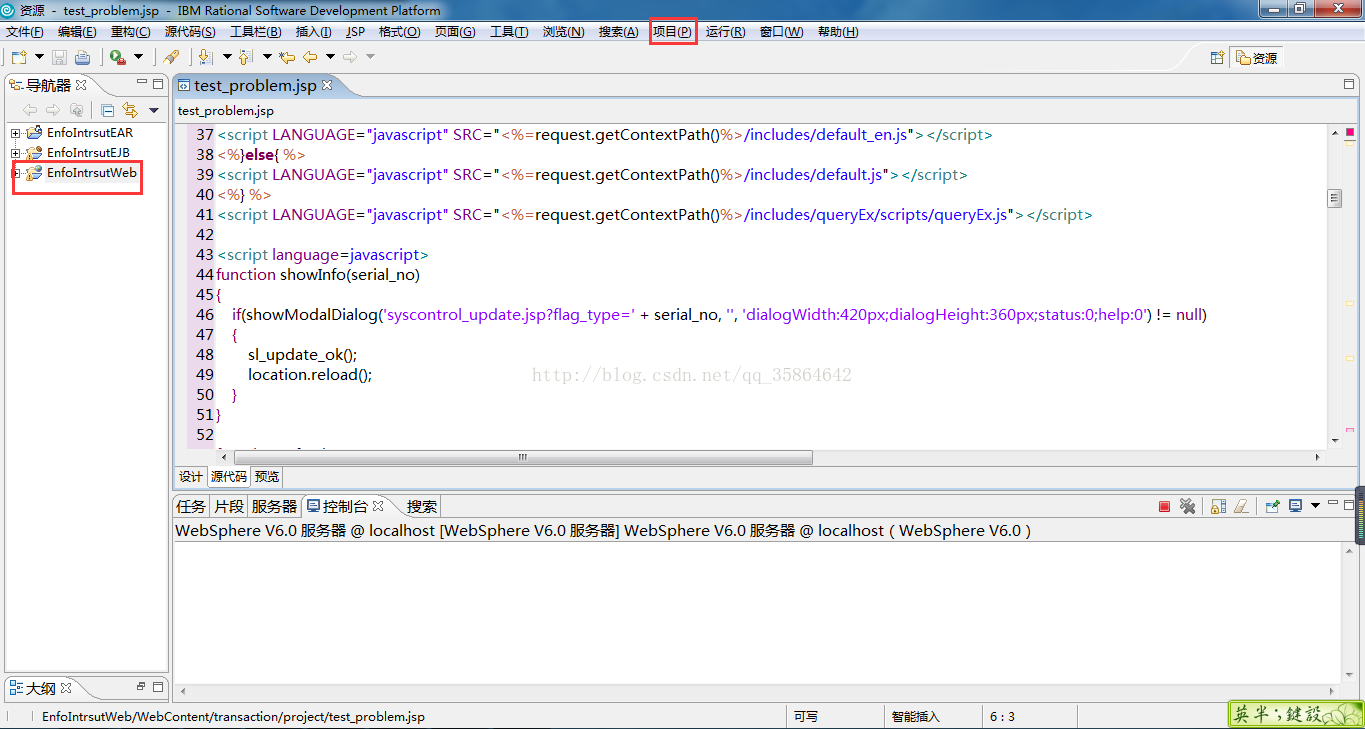Select the EnfoIntrsutEAR project
The image size is (1365, 729).
[x=89, y=133]
